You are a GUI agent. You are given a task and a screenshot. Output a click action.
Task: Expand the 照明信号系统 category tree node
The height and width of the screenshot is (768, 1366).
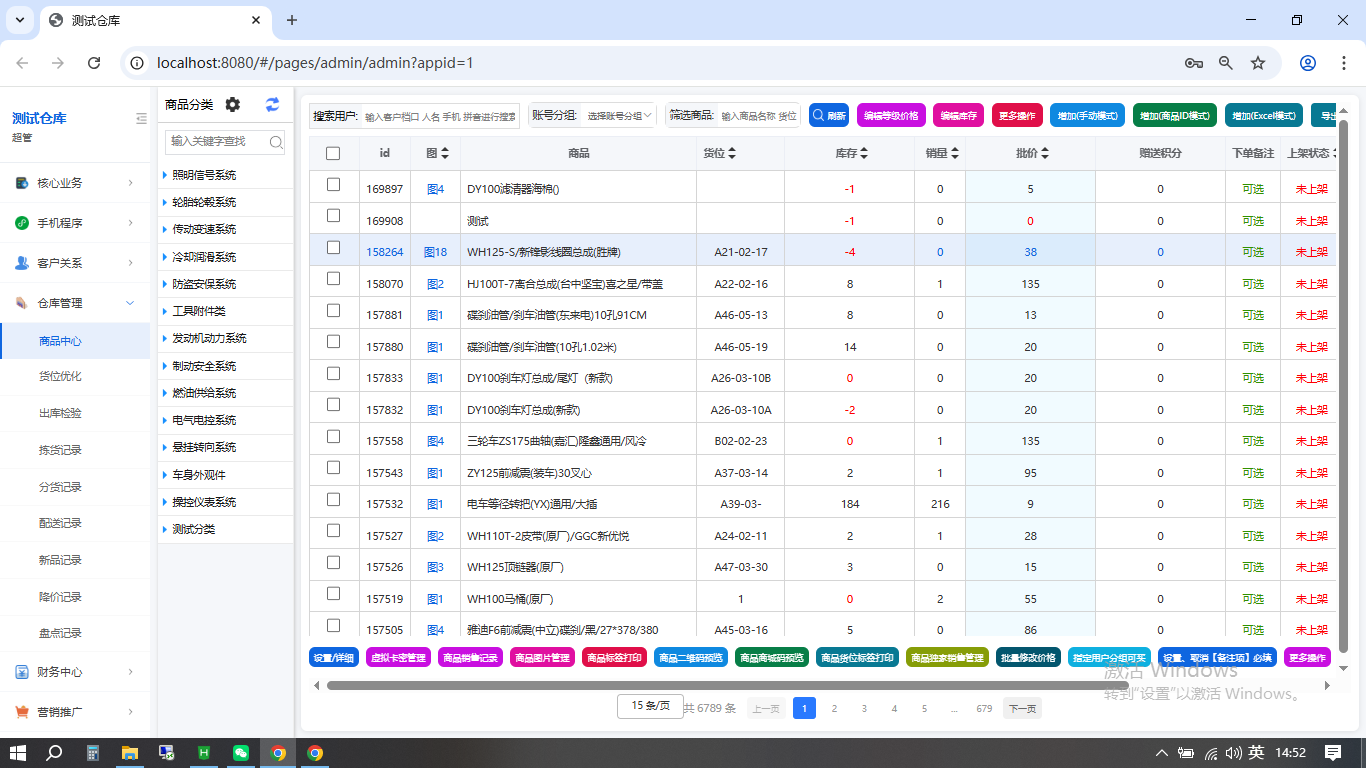pyautogui.click(x=164, y=175)
